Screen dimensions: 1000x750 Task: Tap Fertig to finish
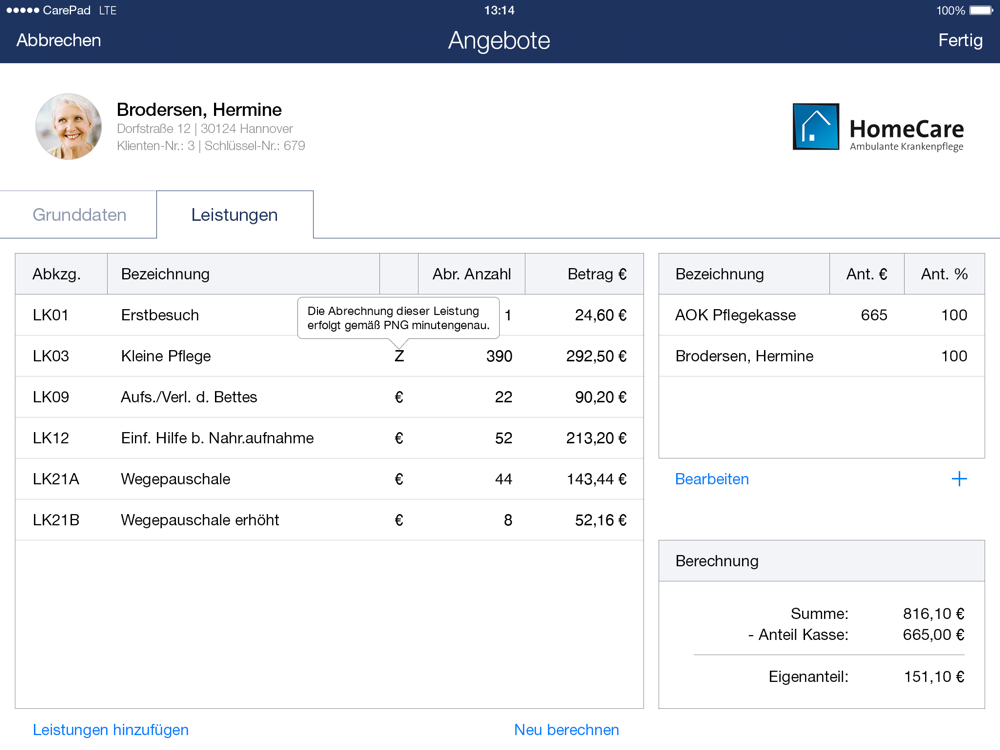point(960,41)
